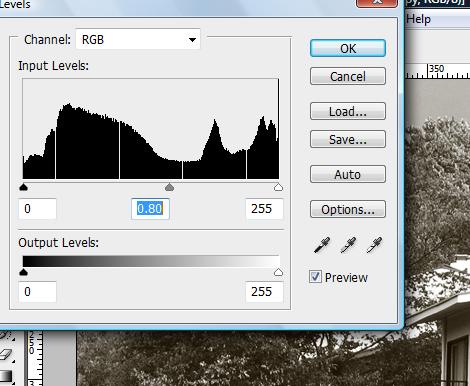Click input shadow value field 0

click(37, 209)
